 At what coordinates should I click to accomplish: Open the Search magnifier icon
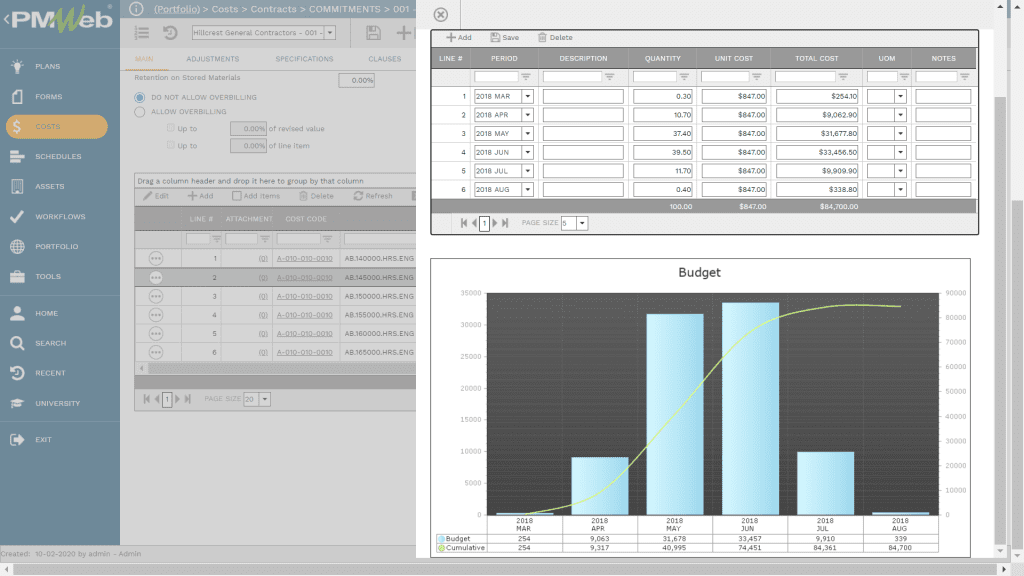coord(17,344)
